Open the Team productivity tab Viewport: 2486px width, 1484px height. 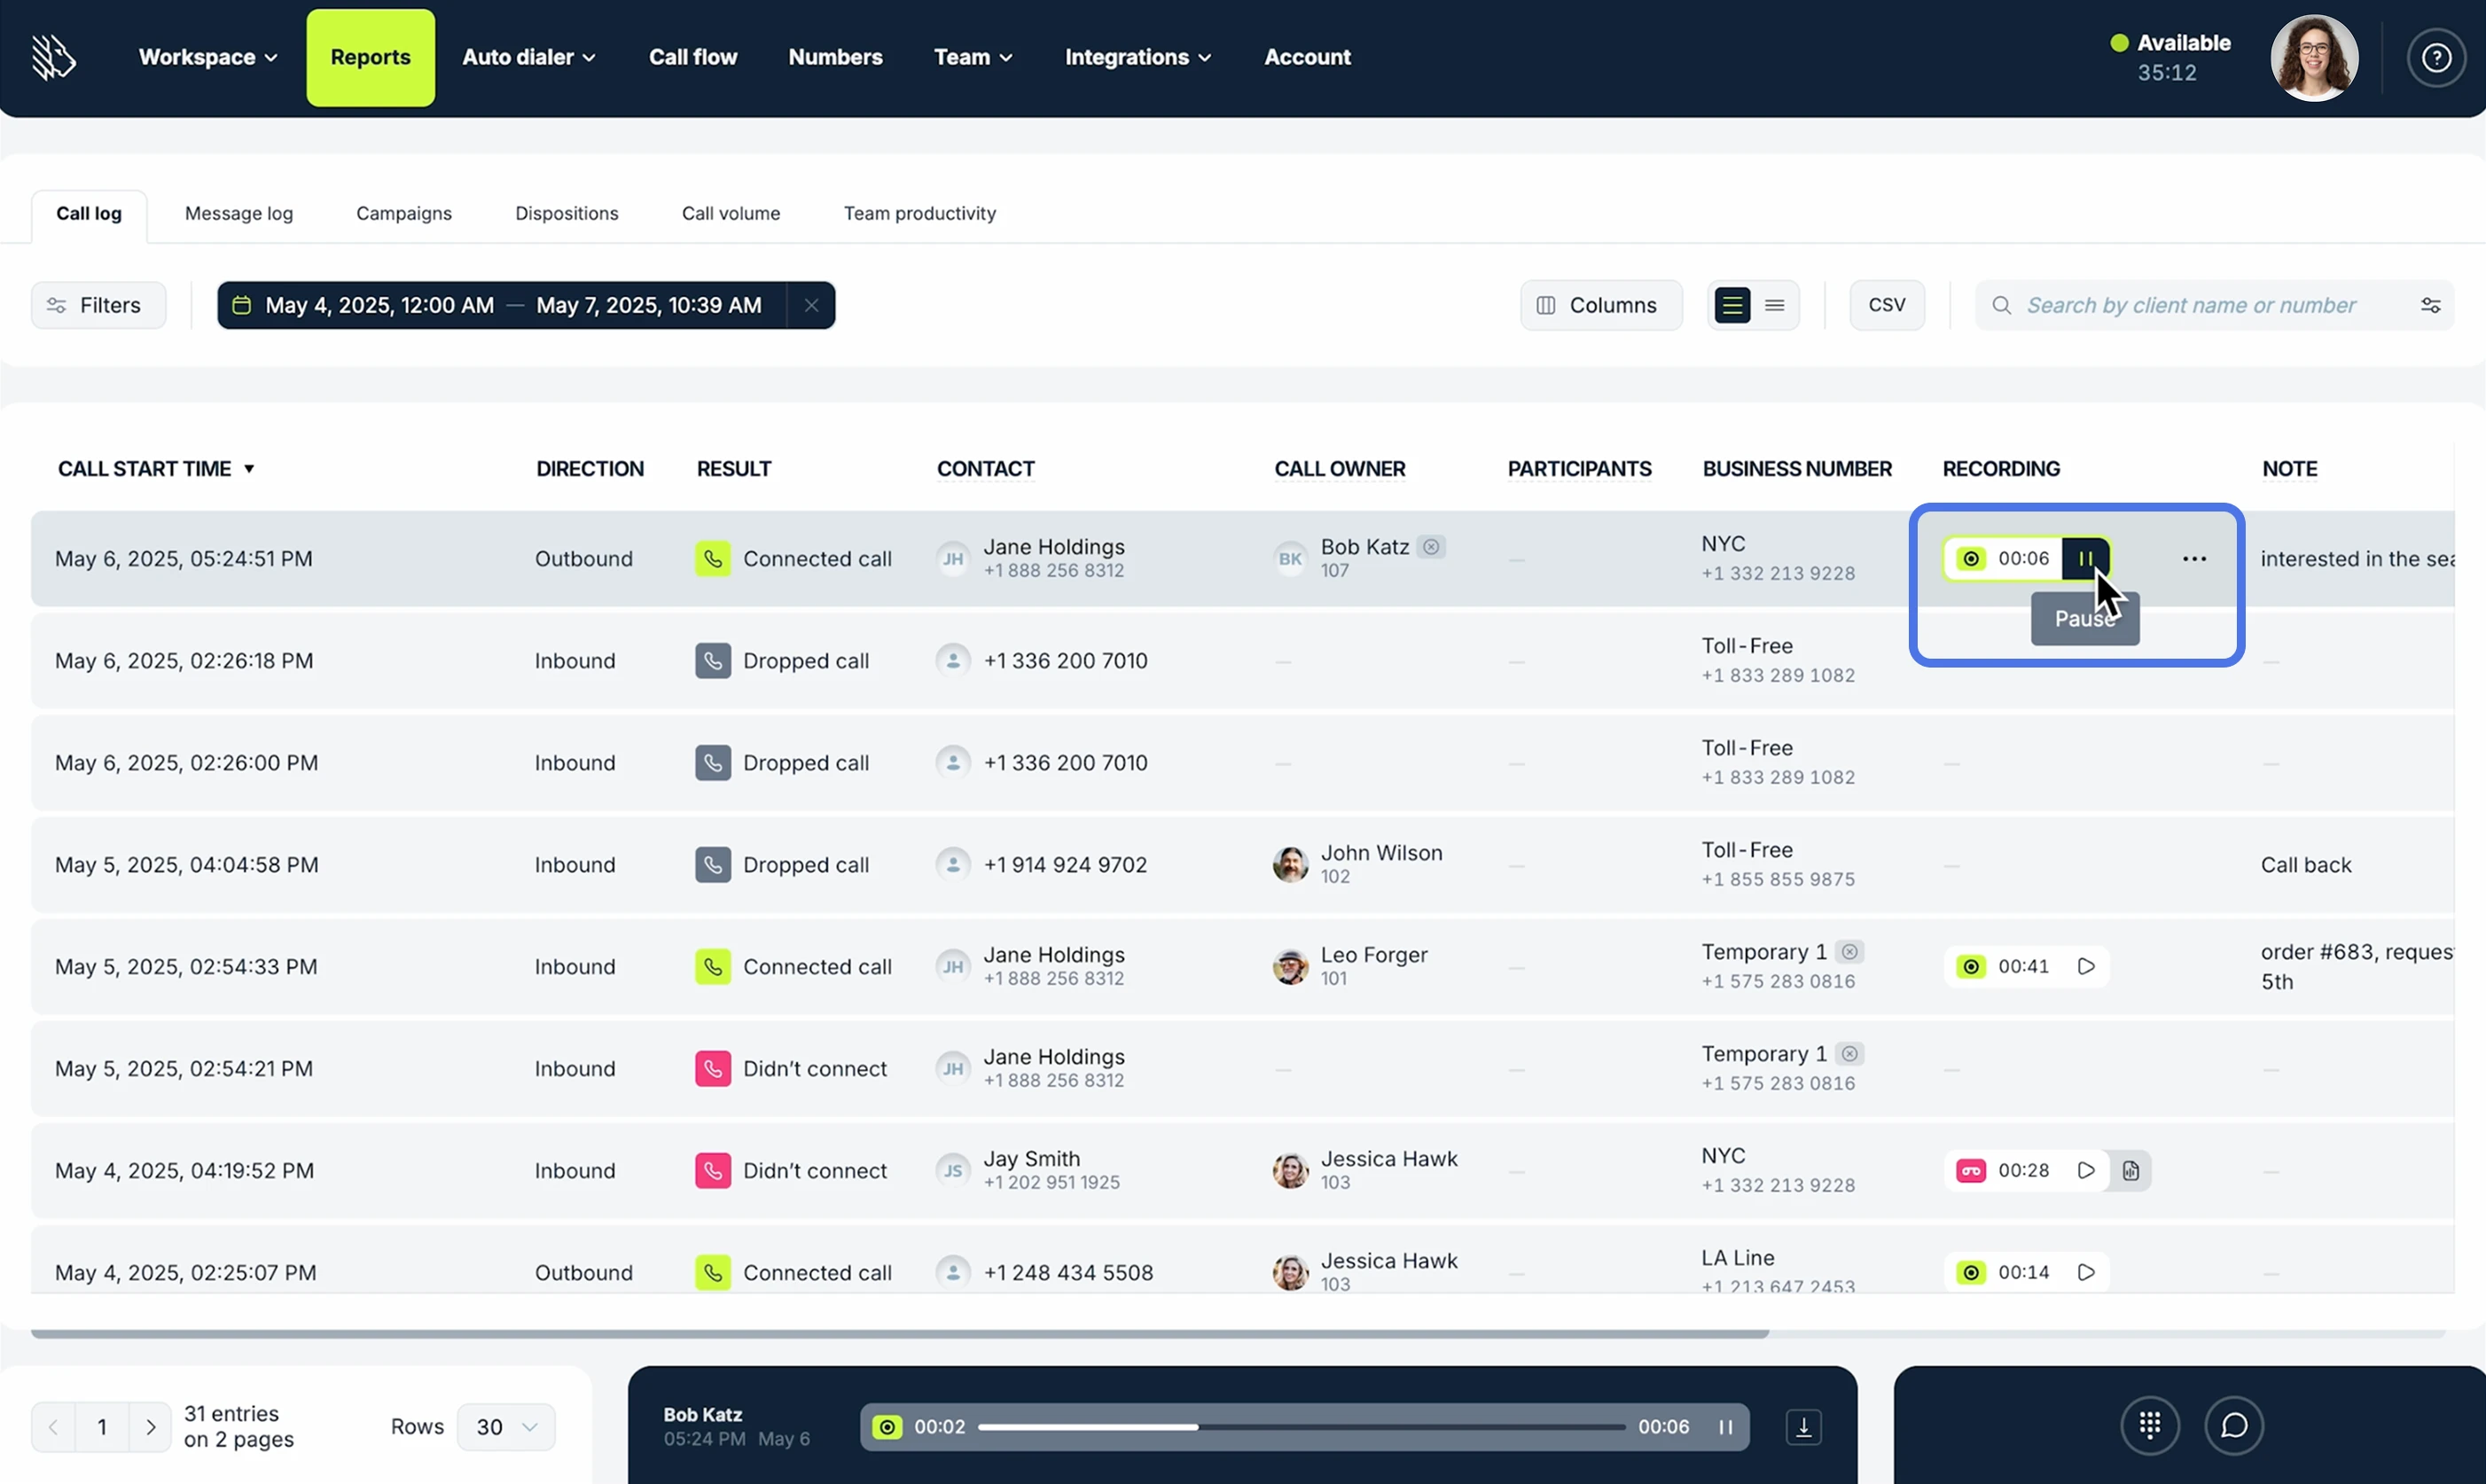tap(919, 213)
